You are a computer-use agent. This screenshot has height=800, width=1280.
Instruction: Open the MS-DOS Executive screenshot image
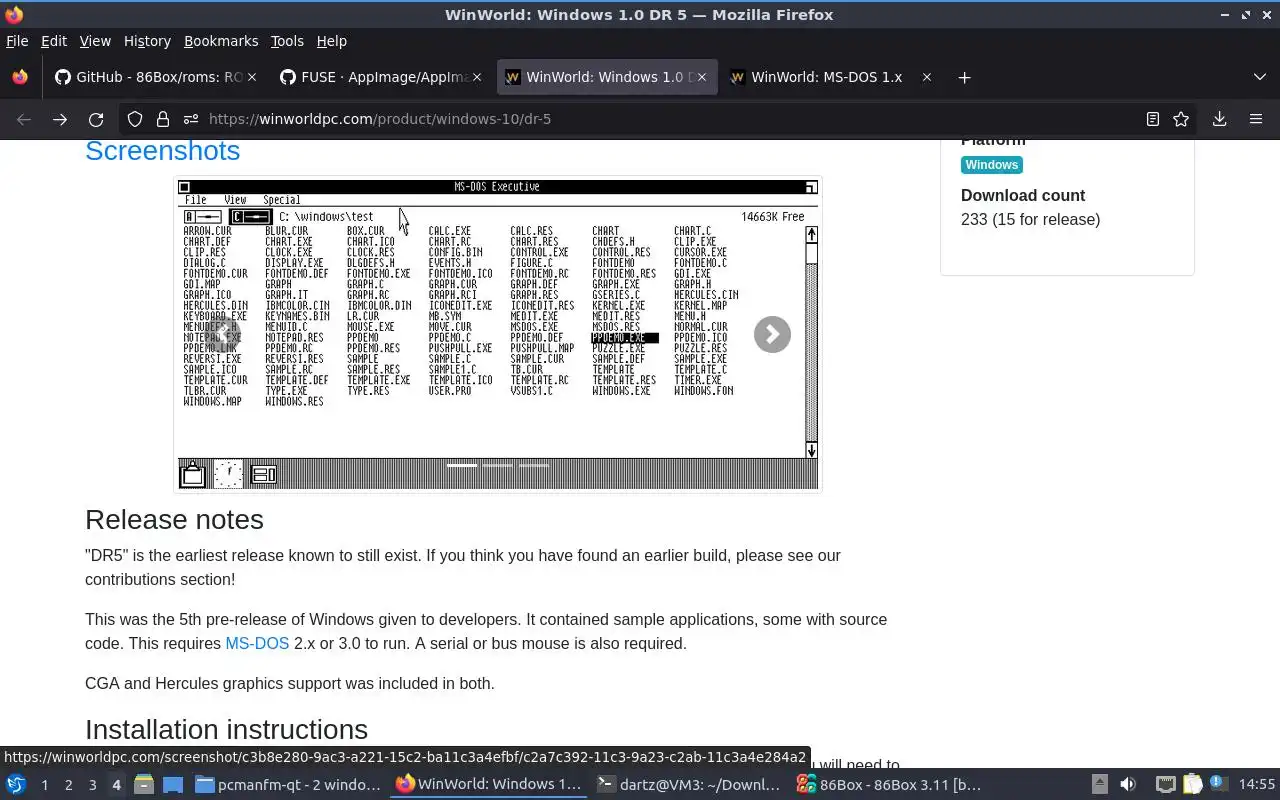498,334
